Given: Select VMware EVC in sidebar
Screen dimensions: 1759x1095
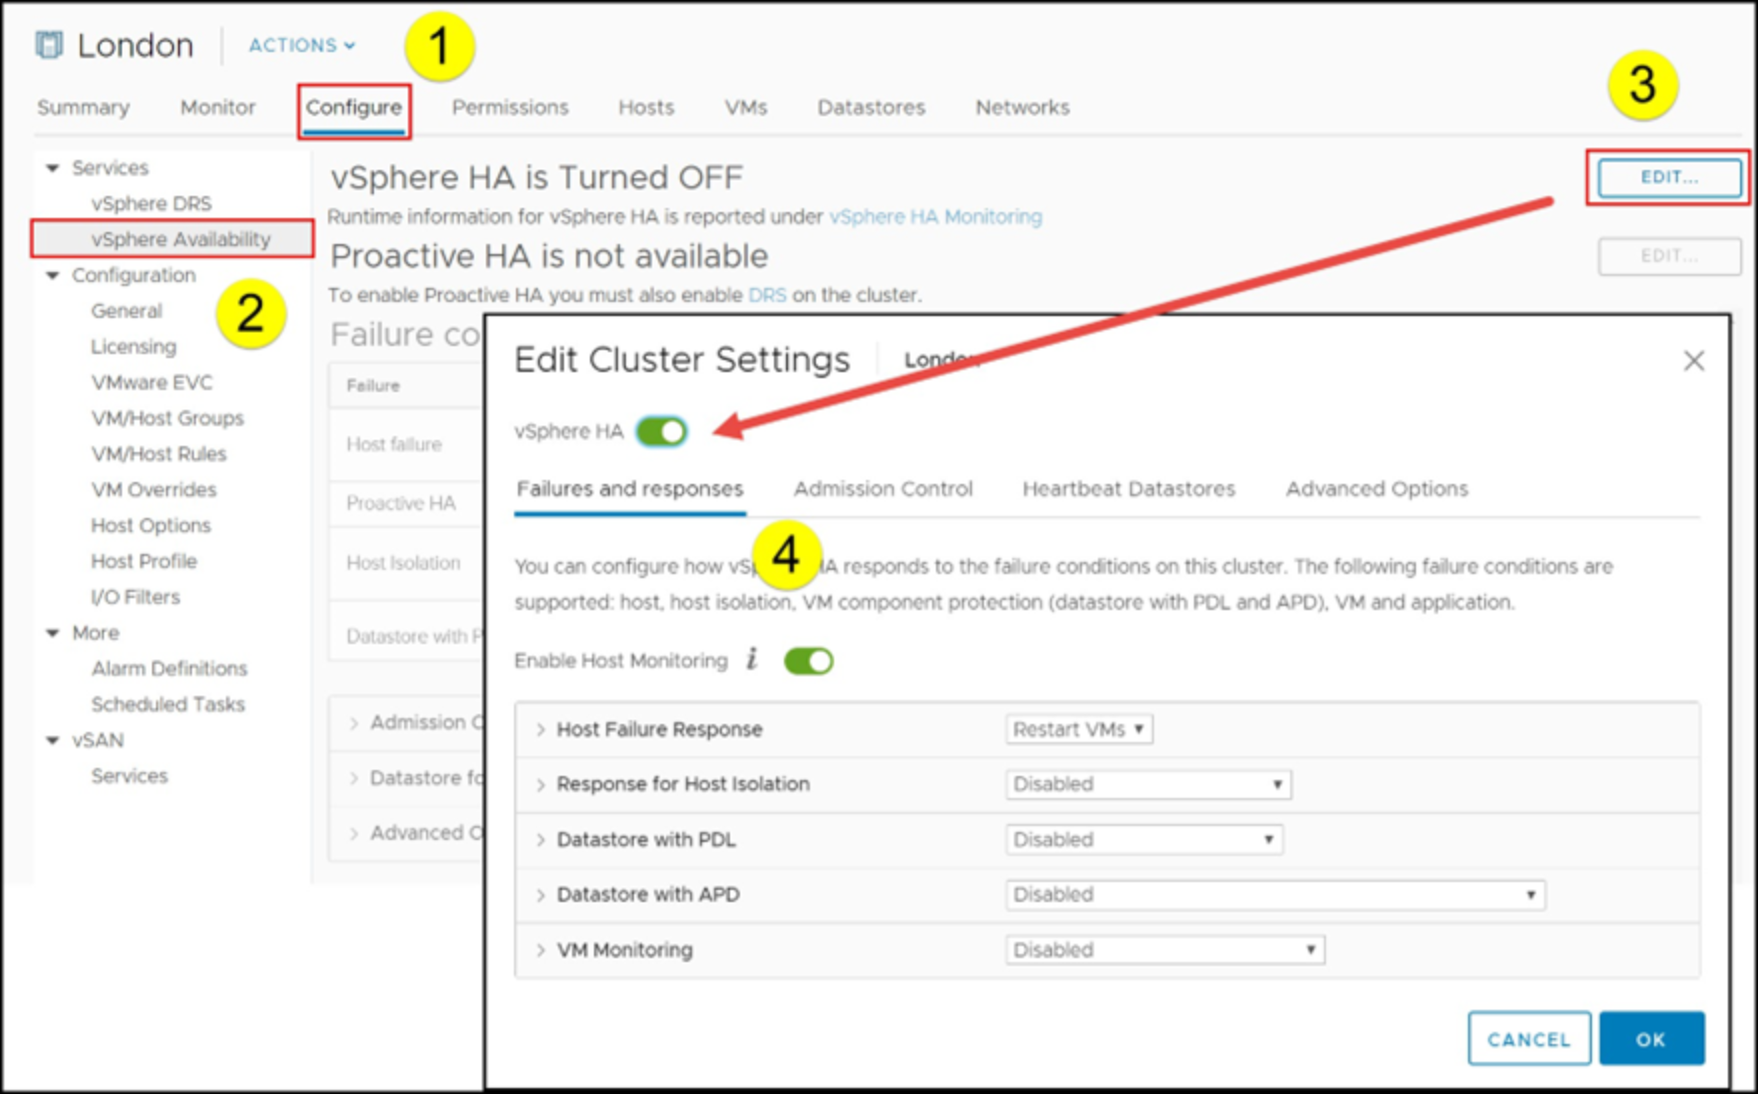Looking at the screenshot, I should tap(151, 383).
